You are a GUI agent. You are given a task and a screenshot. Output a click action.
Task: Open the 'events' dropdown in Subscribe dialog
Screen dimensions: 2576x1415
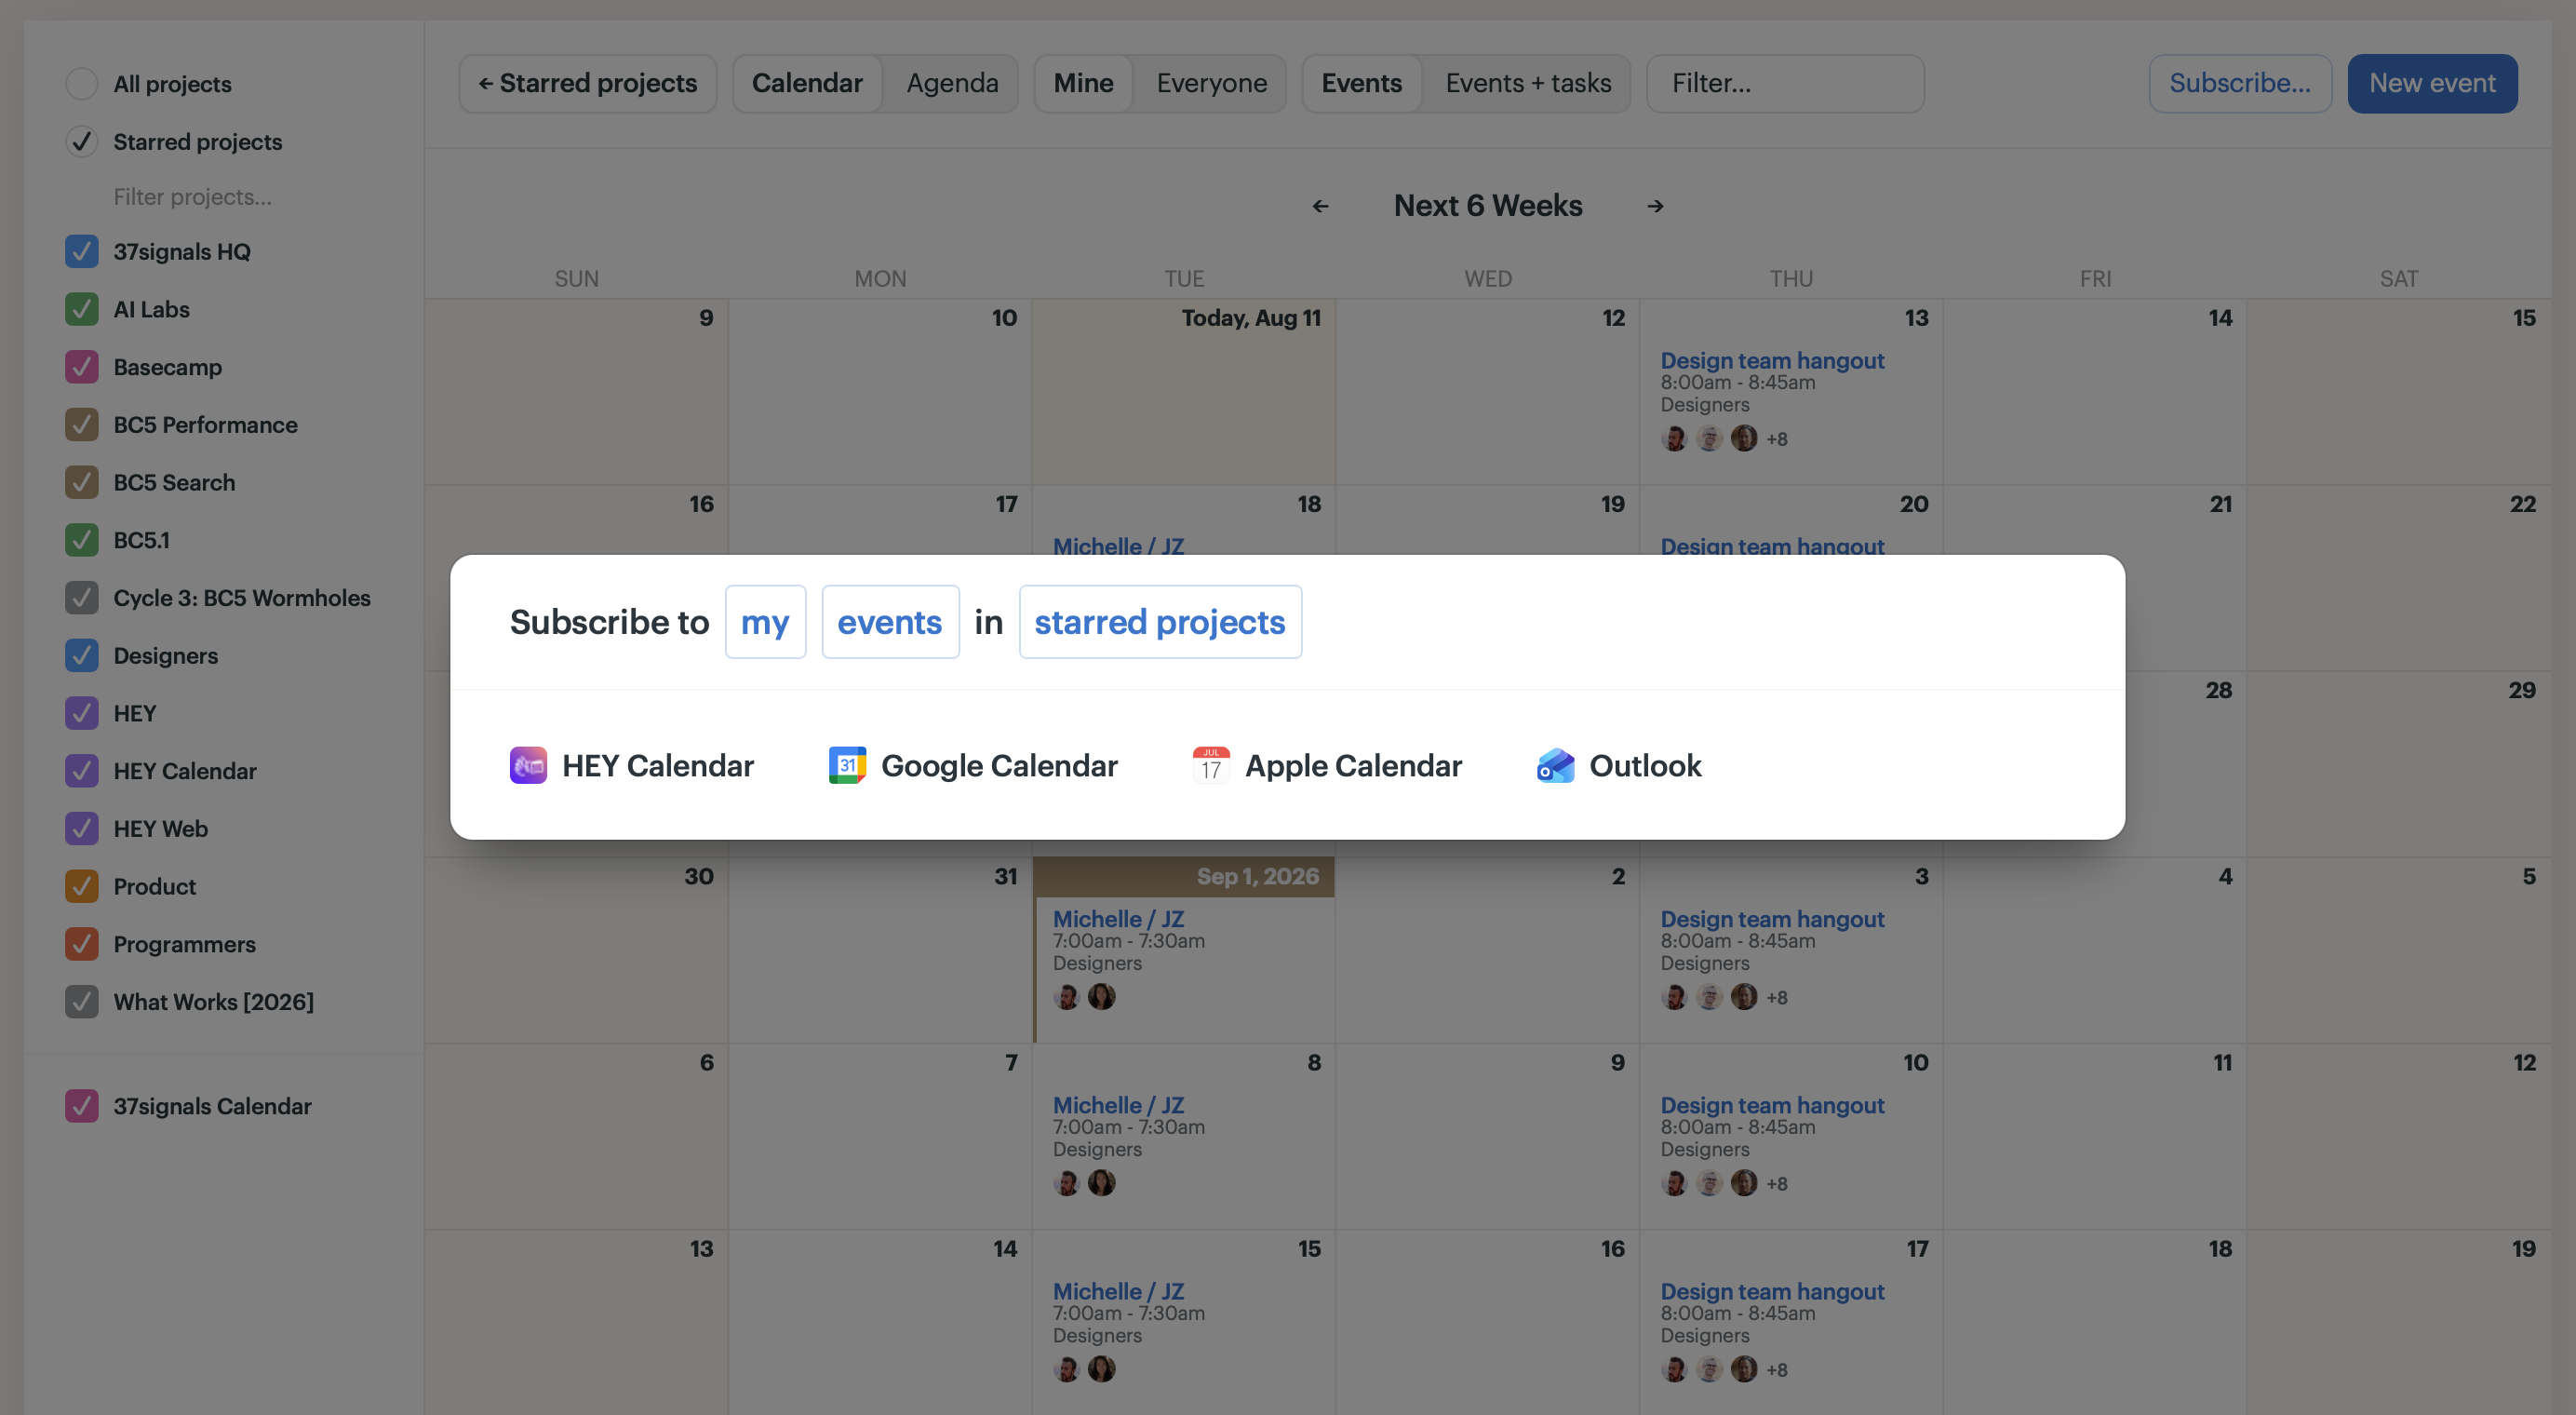point(890,622)
